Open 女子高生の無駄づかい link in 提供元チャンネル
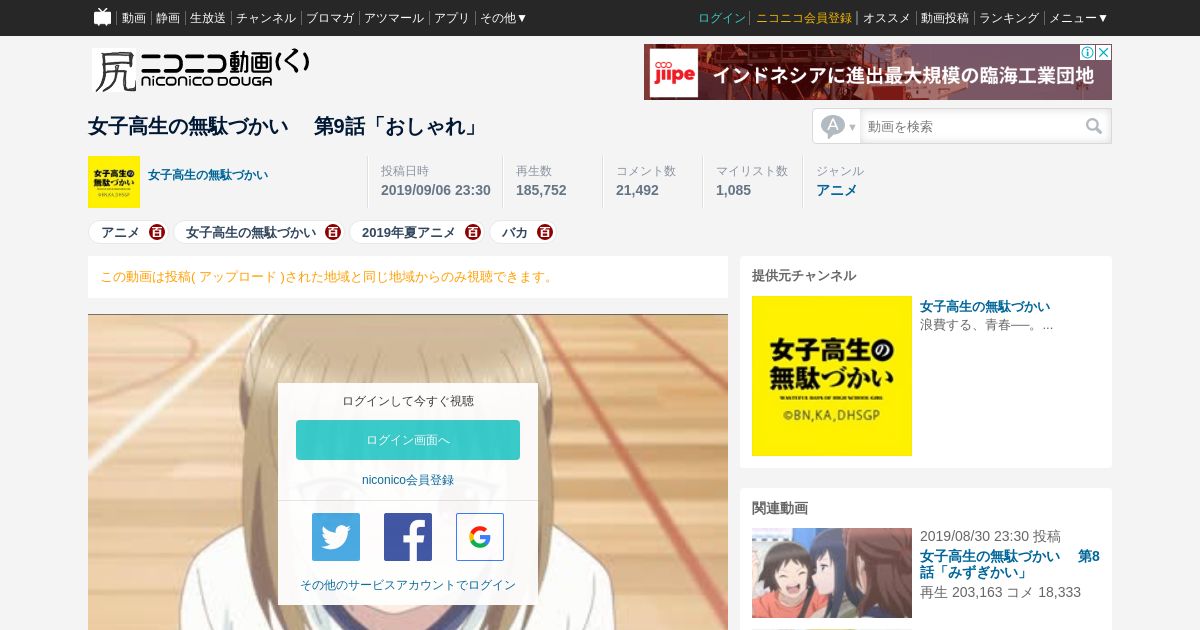Image resolution: width=1200 pixels, height=630 pixels. pos(985,306)
